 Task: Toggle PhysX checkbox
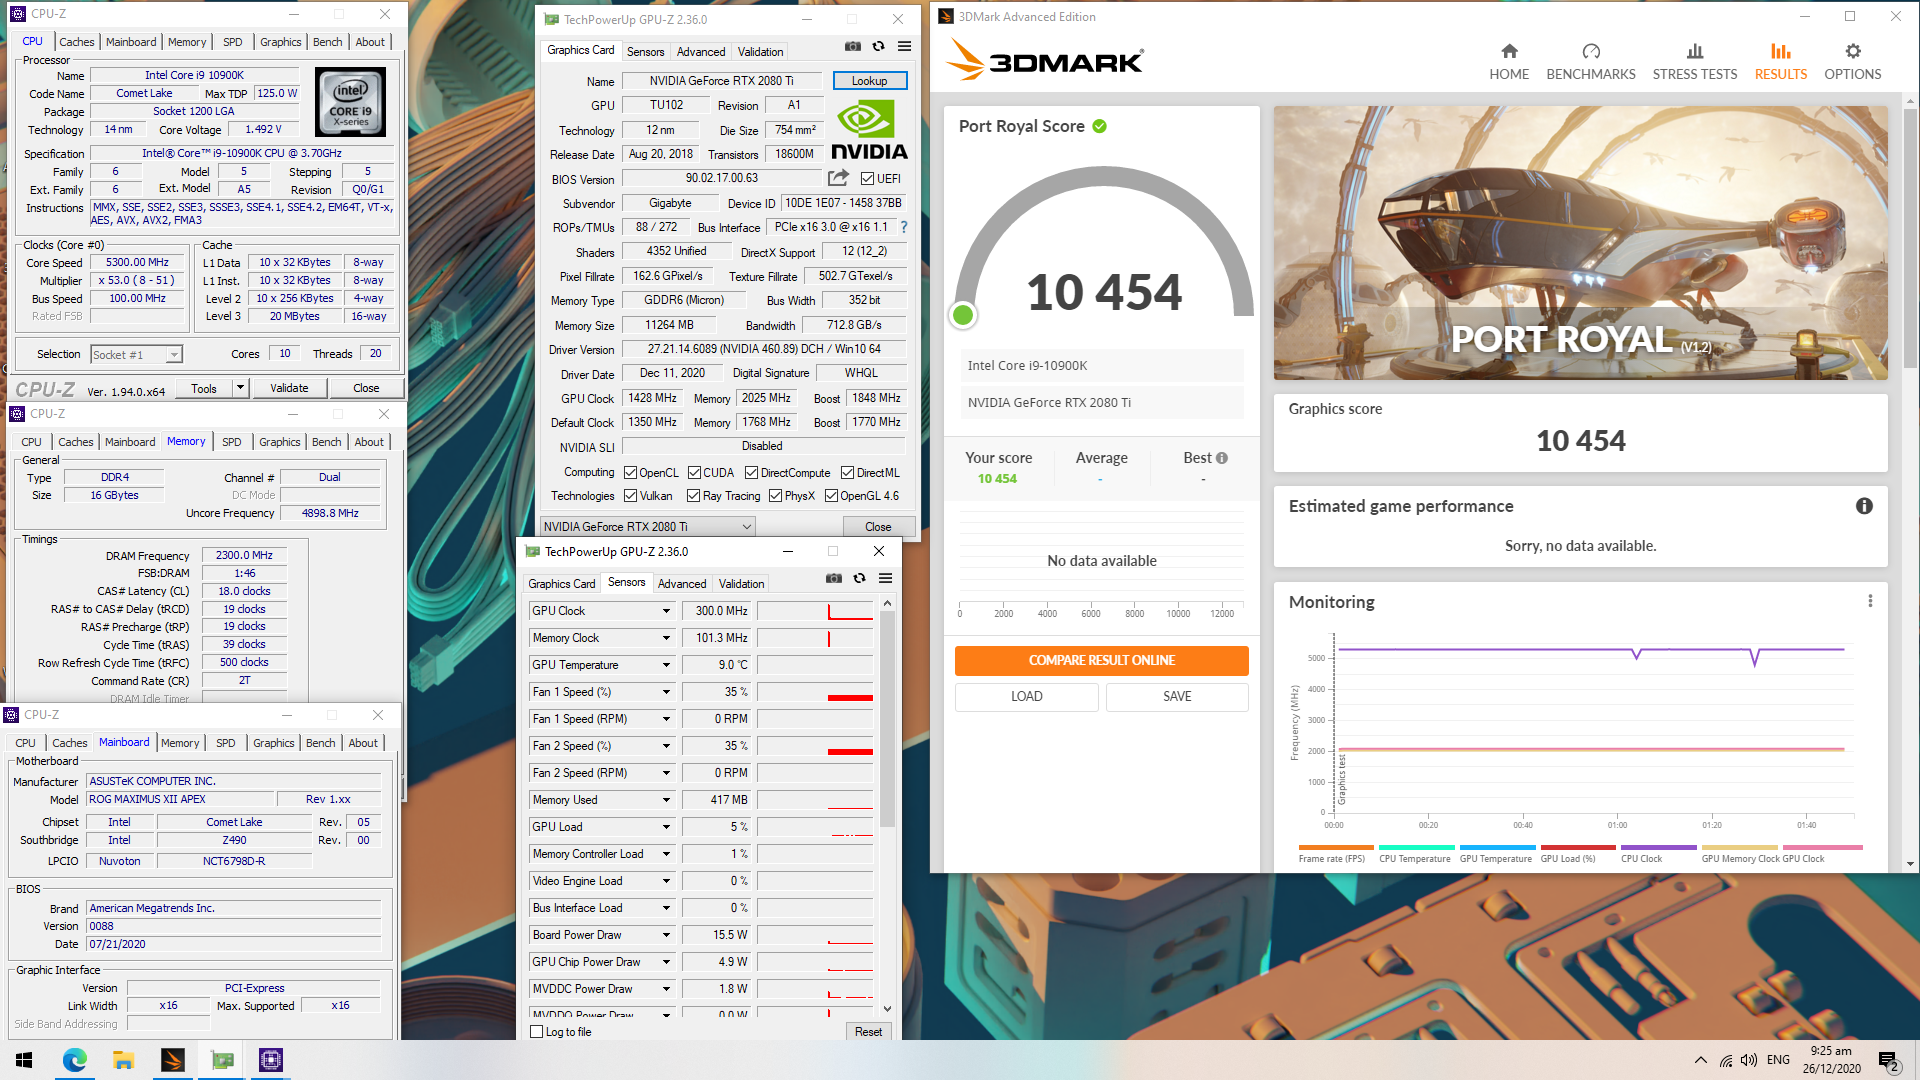tap(775, 496)
